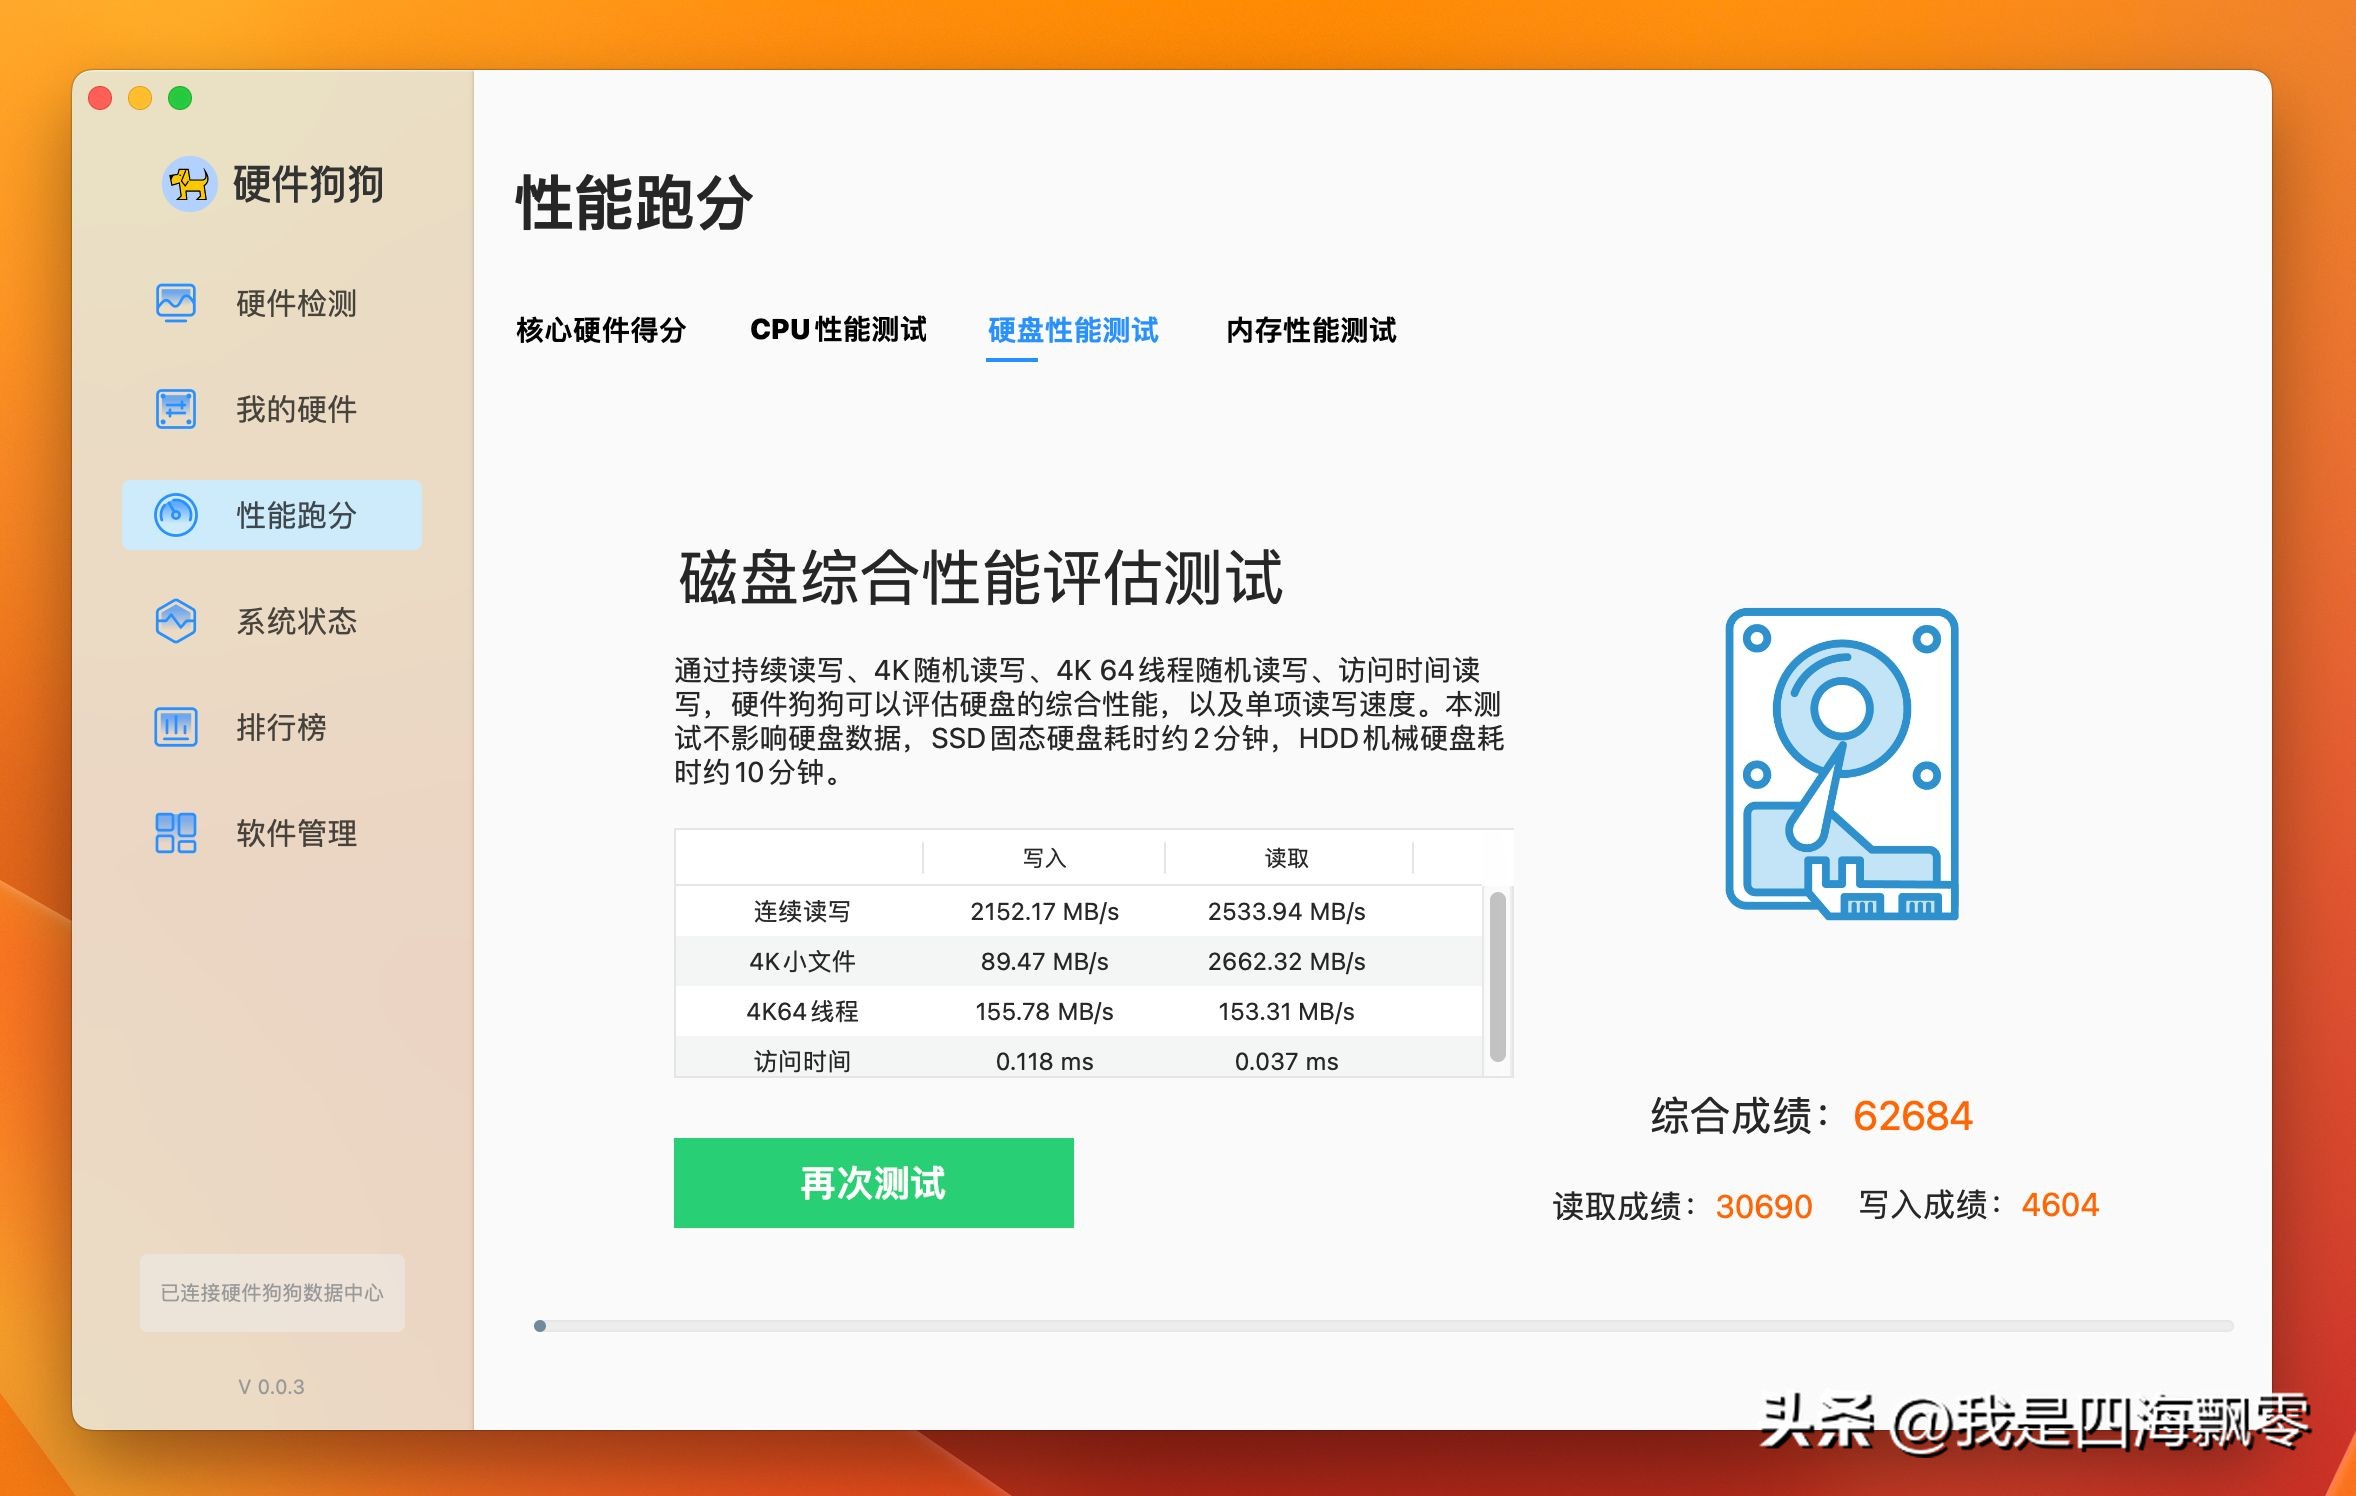Click the 性能跑分 gauge icon
Viewport: 2356px width, 1496px height.
(x=176, y=515)
